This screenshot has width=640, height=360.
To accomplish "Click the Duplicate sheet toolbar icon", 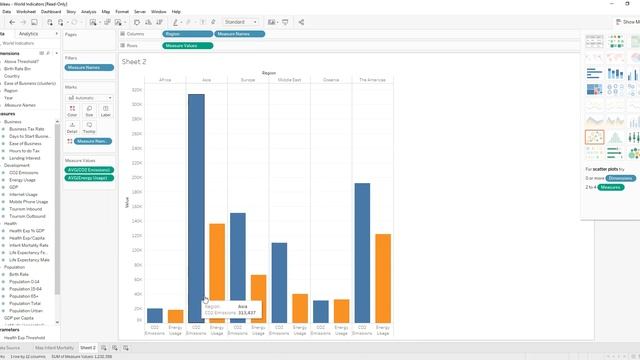I will point(107,22).
